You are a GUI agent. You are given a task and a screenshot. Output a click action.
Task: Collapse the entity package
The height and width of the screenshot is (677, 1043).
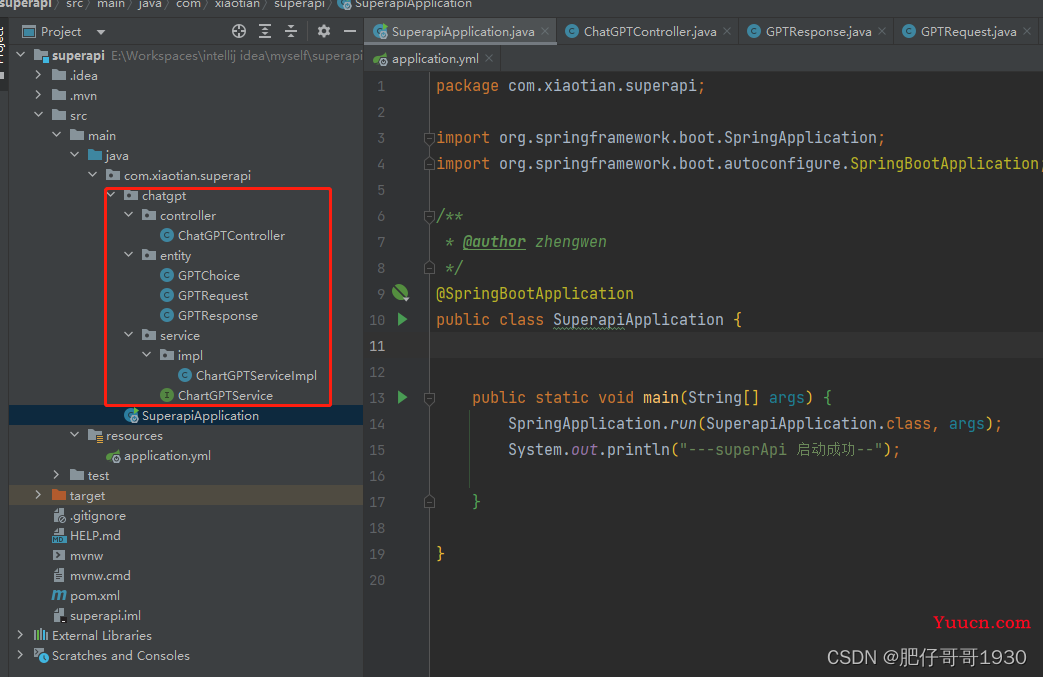click(129, 255)
